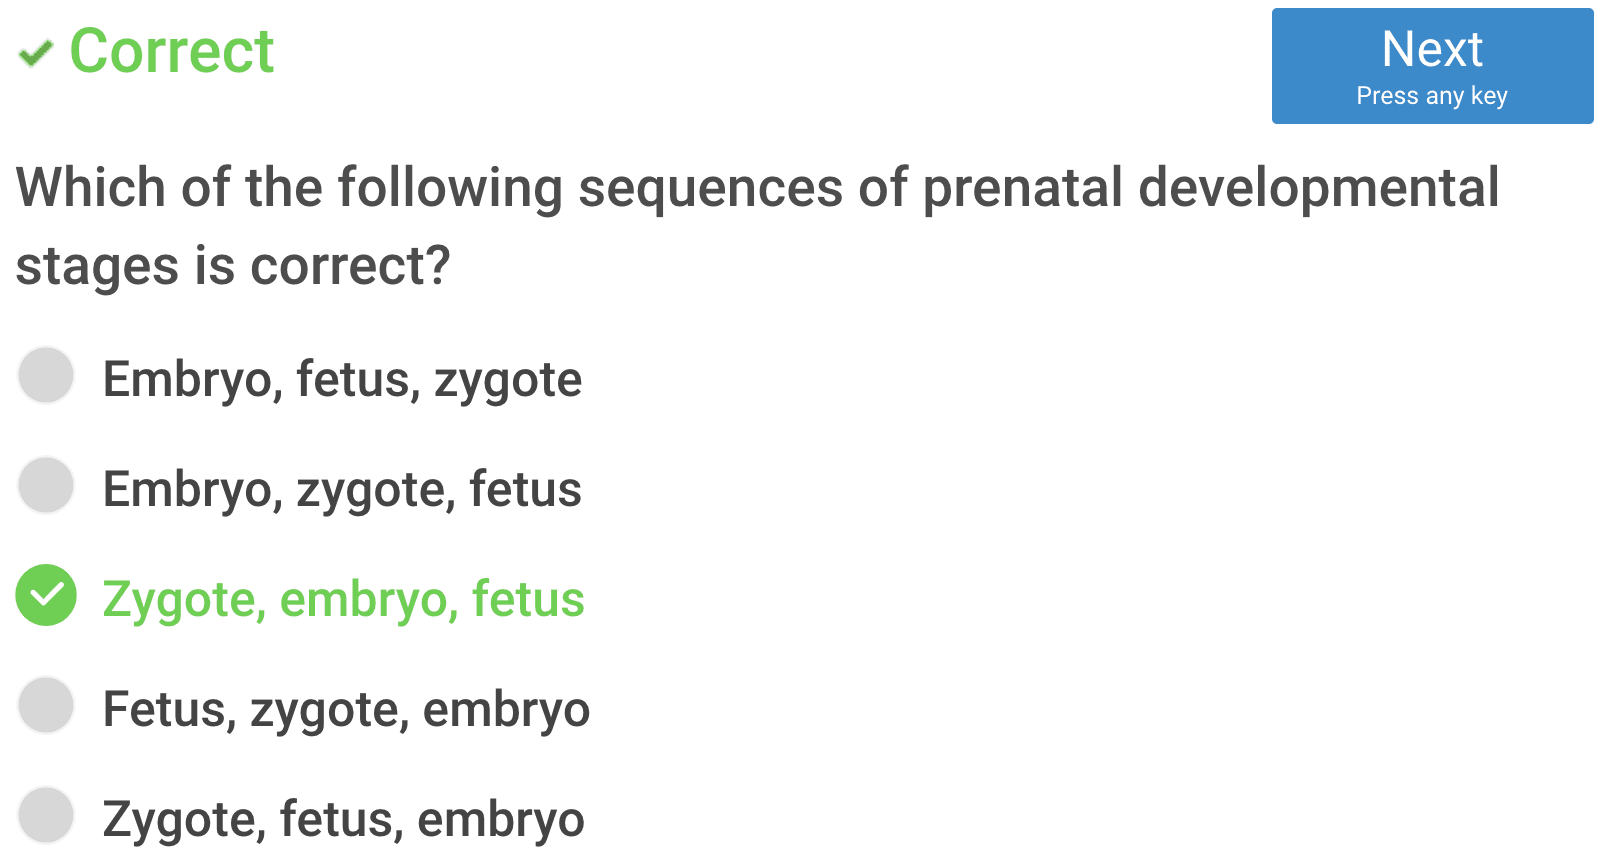Click the "Embryo, zygote, fetus" answer label
Image resolution: width=1602 pixels, height=858 pixels.
342,490
